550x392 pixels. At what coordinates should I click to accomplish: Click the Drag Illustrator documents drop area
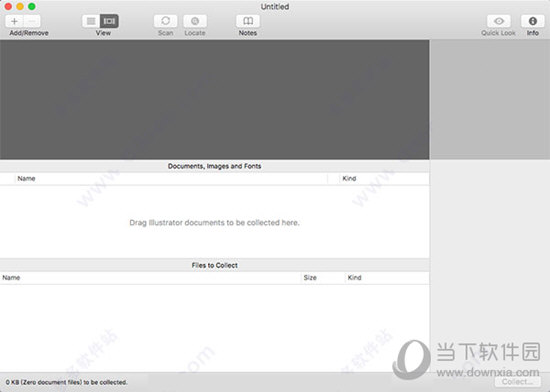pyautogui.click(x=215, y=222)
